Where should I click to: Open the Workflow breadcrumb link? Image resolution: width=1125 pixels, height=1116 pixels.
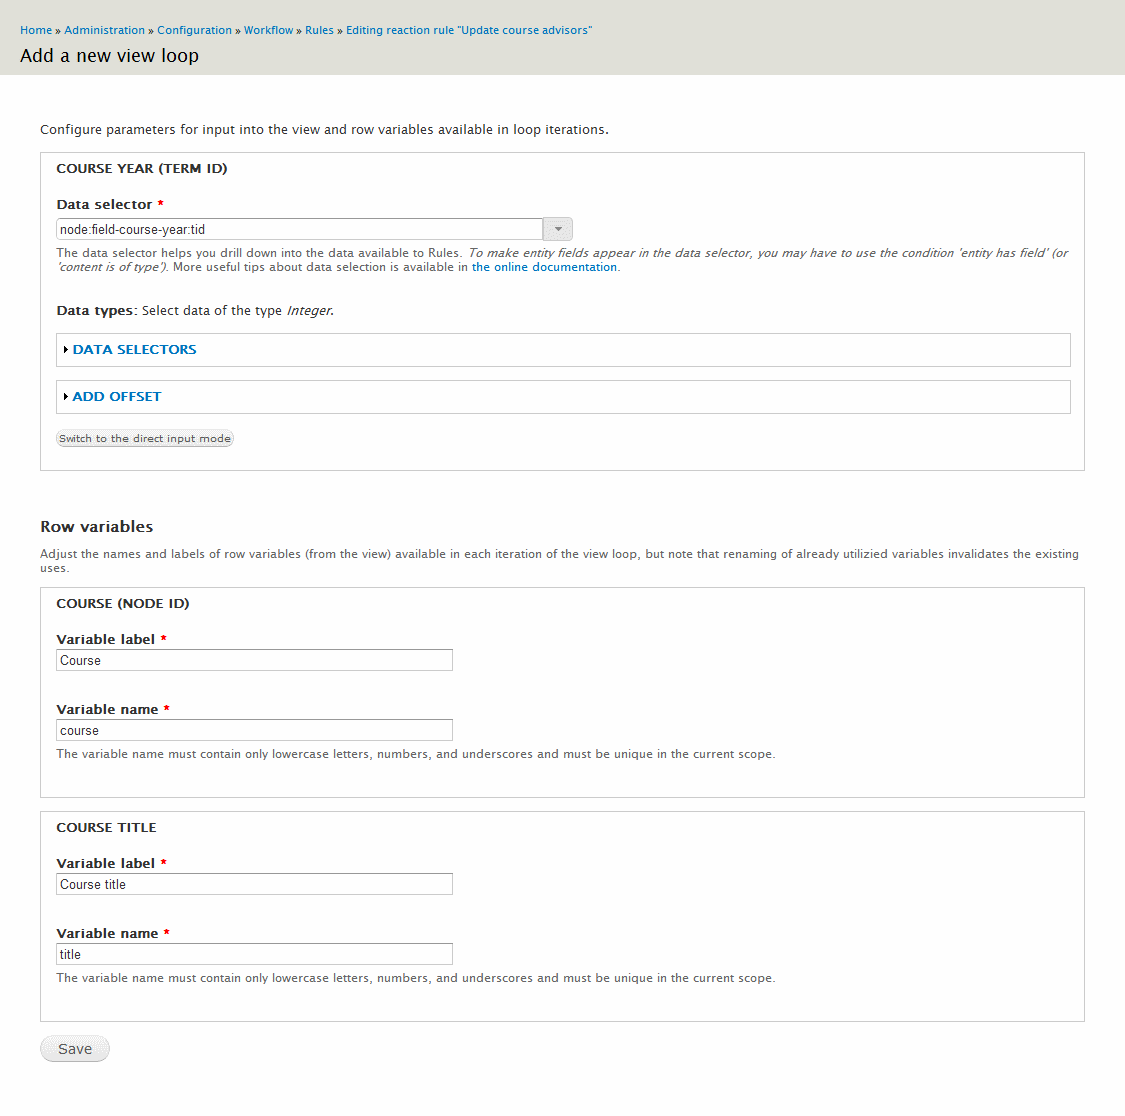(268, 30)
